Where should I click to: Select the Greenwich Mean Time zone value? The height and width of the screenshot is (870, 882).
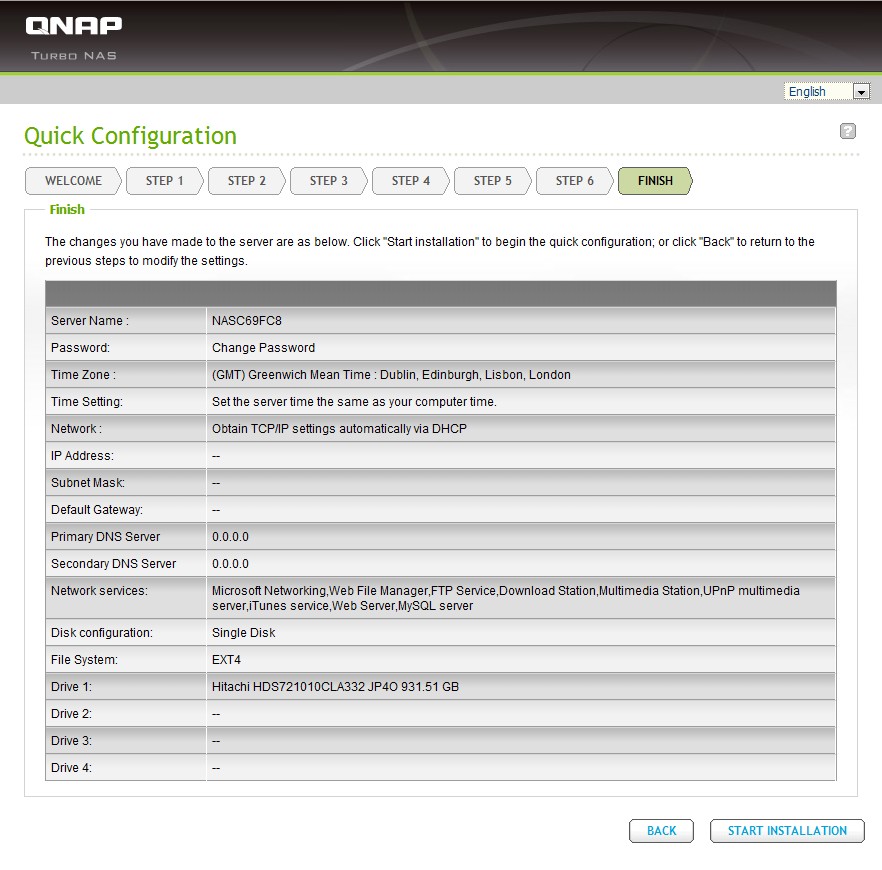pos(391,375)
